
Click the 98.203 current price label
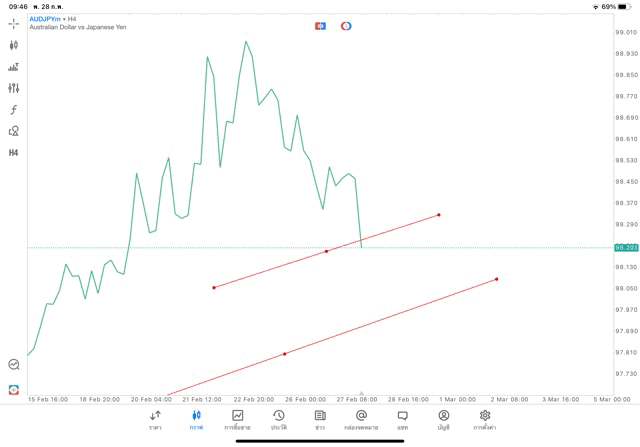627,247
